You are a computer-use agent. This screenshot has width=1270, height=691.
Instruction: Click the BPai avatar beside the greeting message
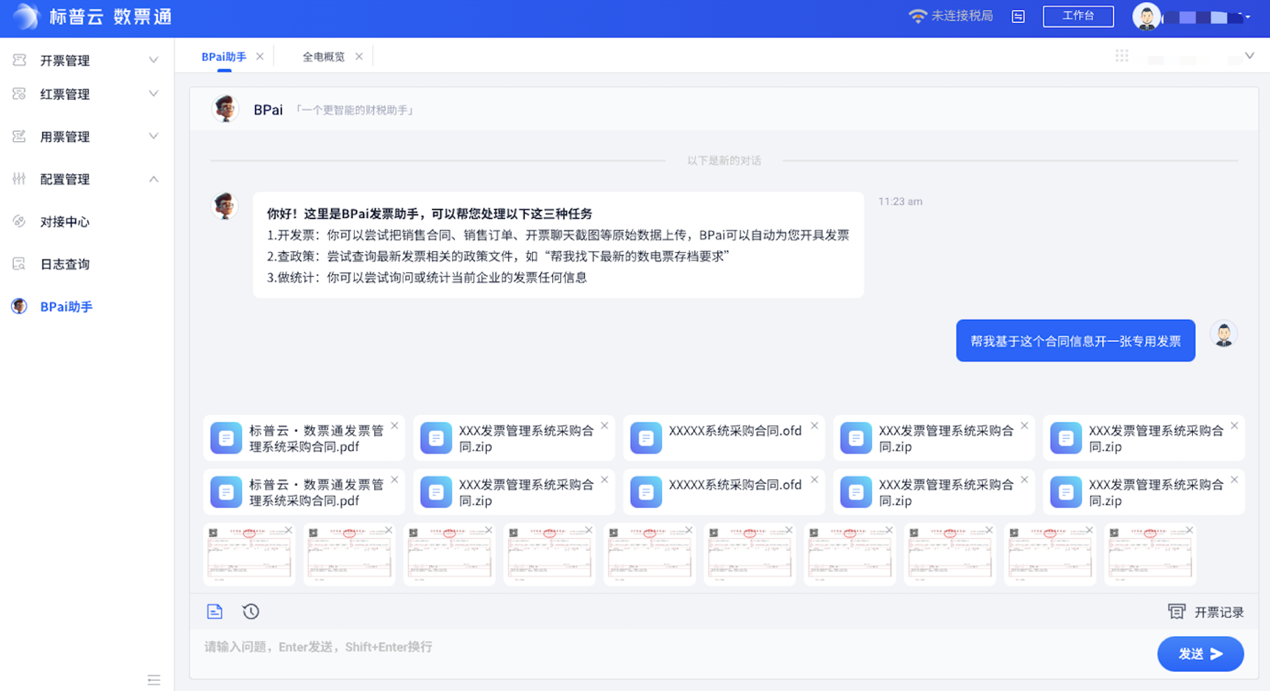click(x=226, y=206)
